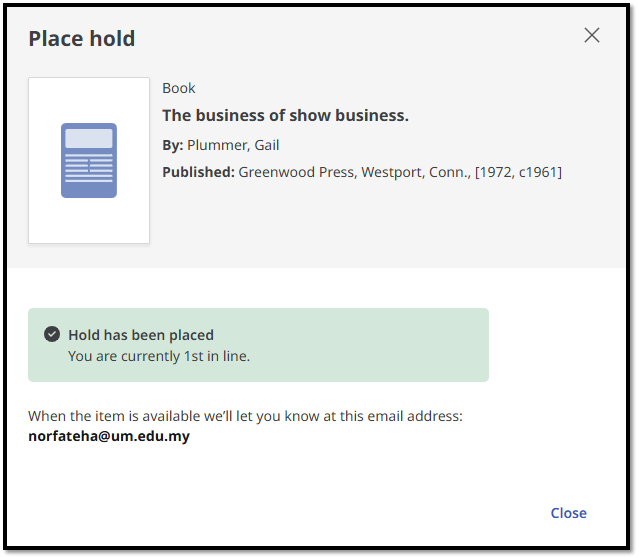Click the success checkmark icon
639x559 pixels.
[x=52, y=335]
